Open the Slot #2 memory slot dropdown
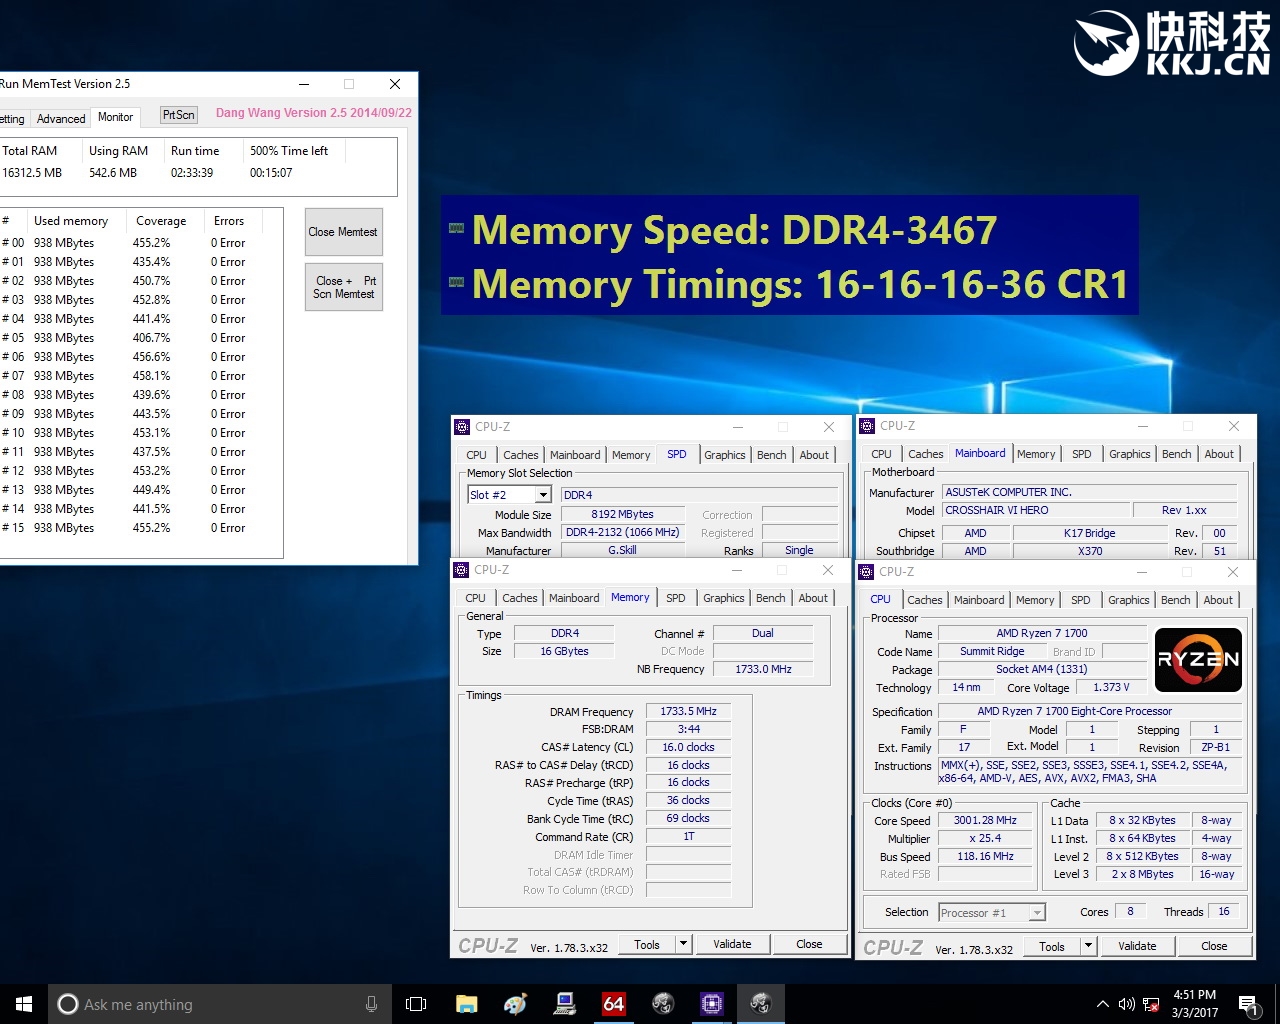This screenshot has width=1280, height=1024. pyautogui.click(x=542, y=495)
